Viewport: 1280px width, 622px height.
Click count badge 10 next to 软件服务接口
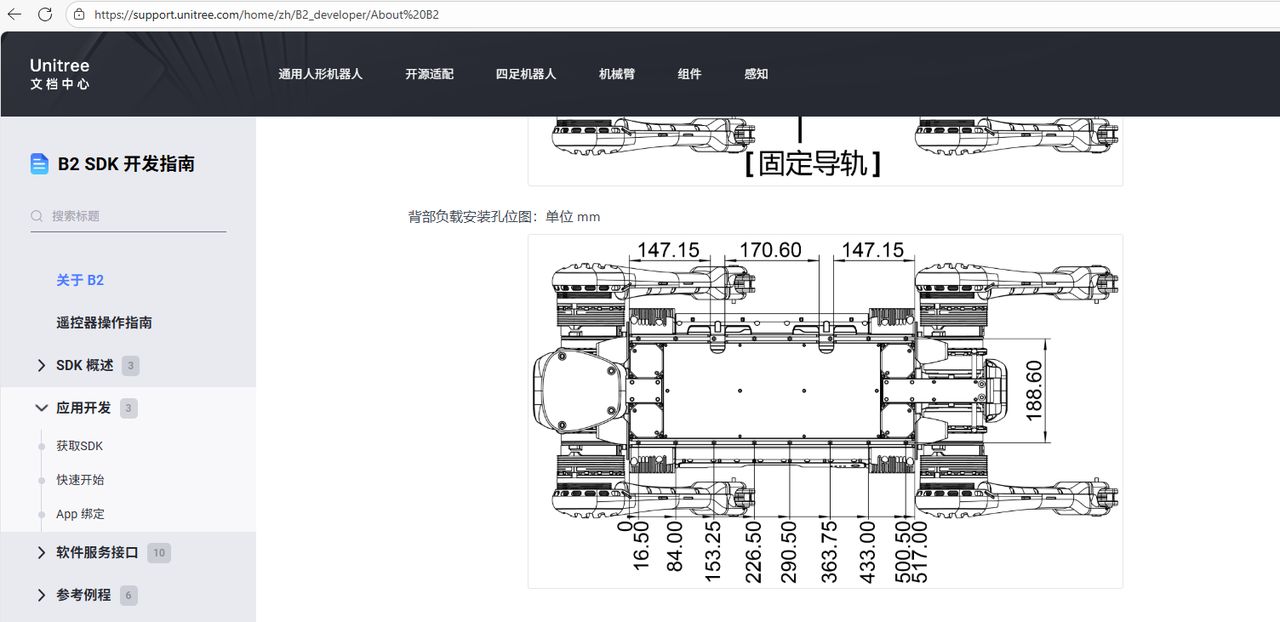pos(158,553)
